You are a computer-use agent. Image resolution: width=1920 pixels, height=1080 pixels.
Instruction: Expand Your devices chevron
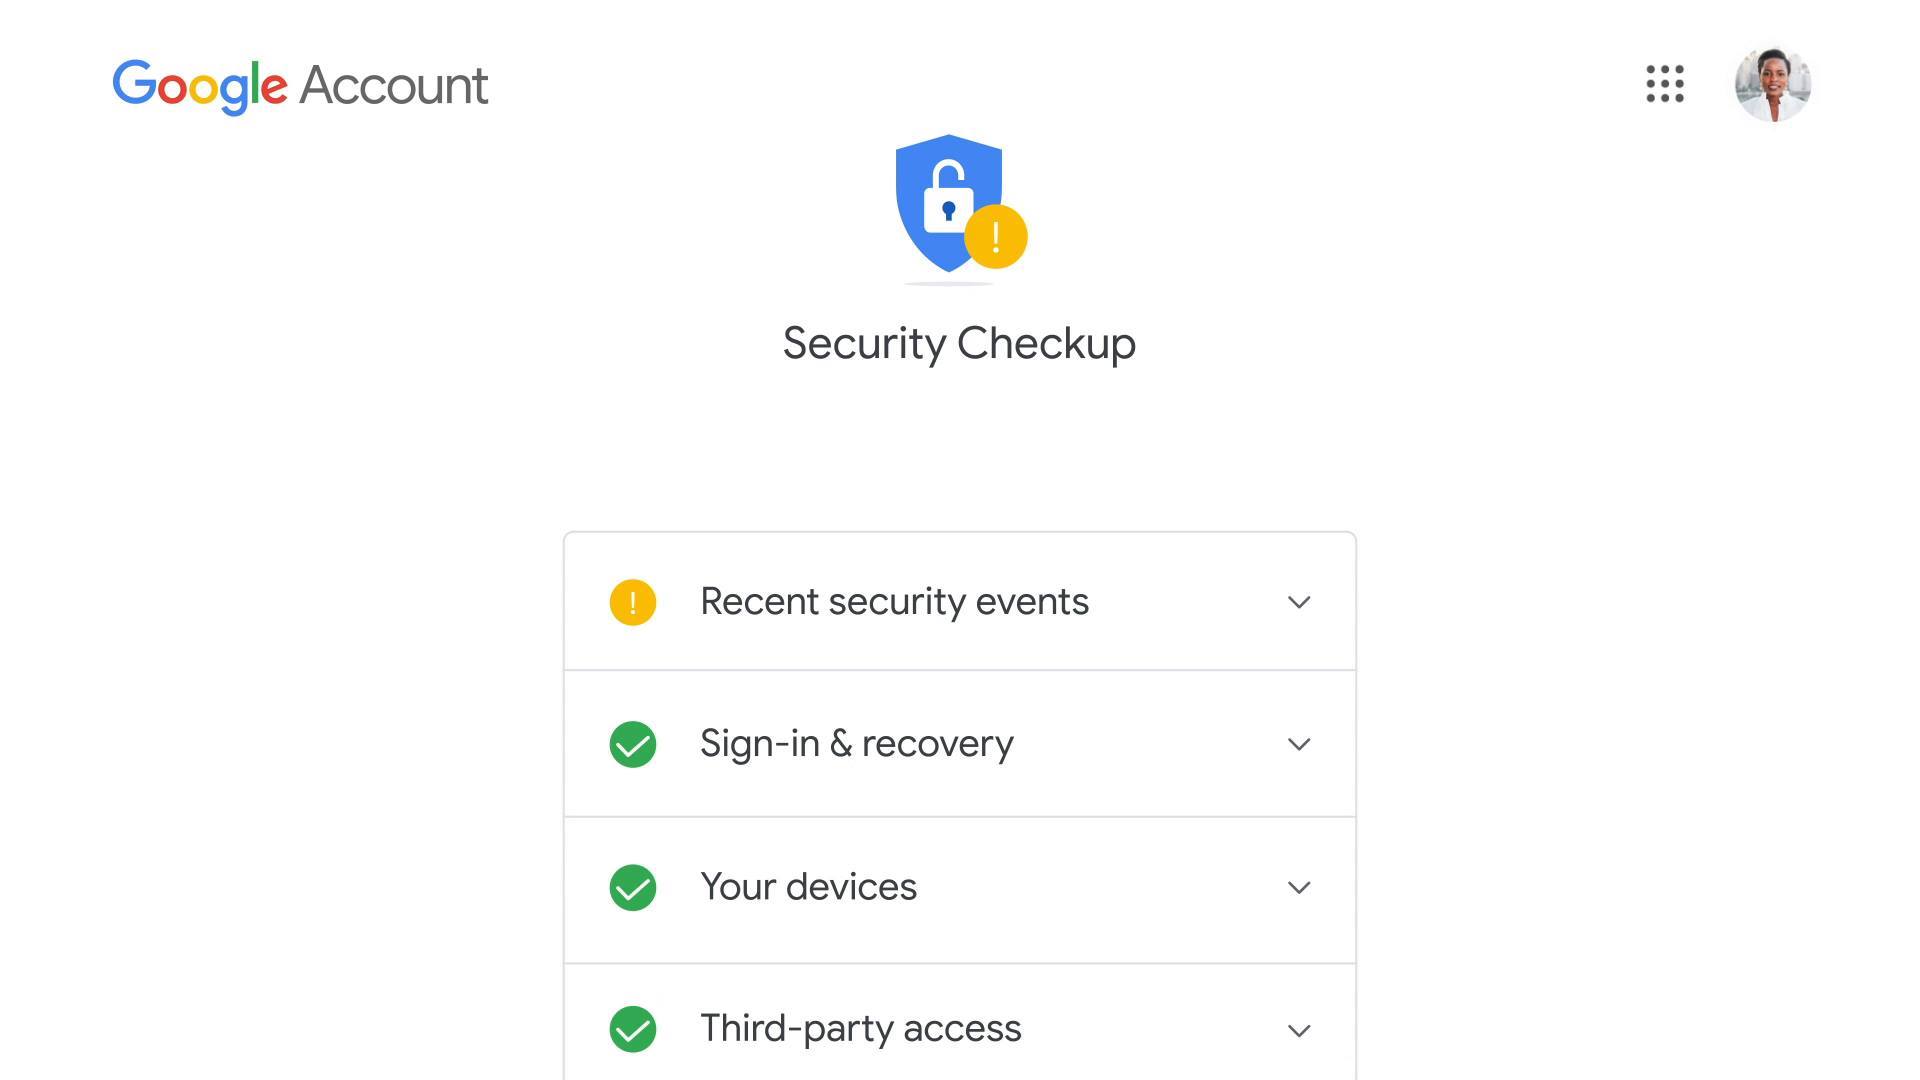(1299, 887)
